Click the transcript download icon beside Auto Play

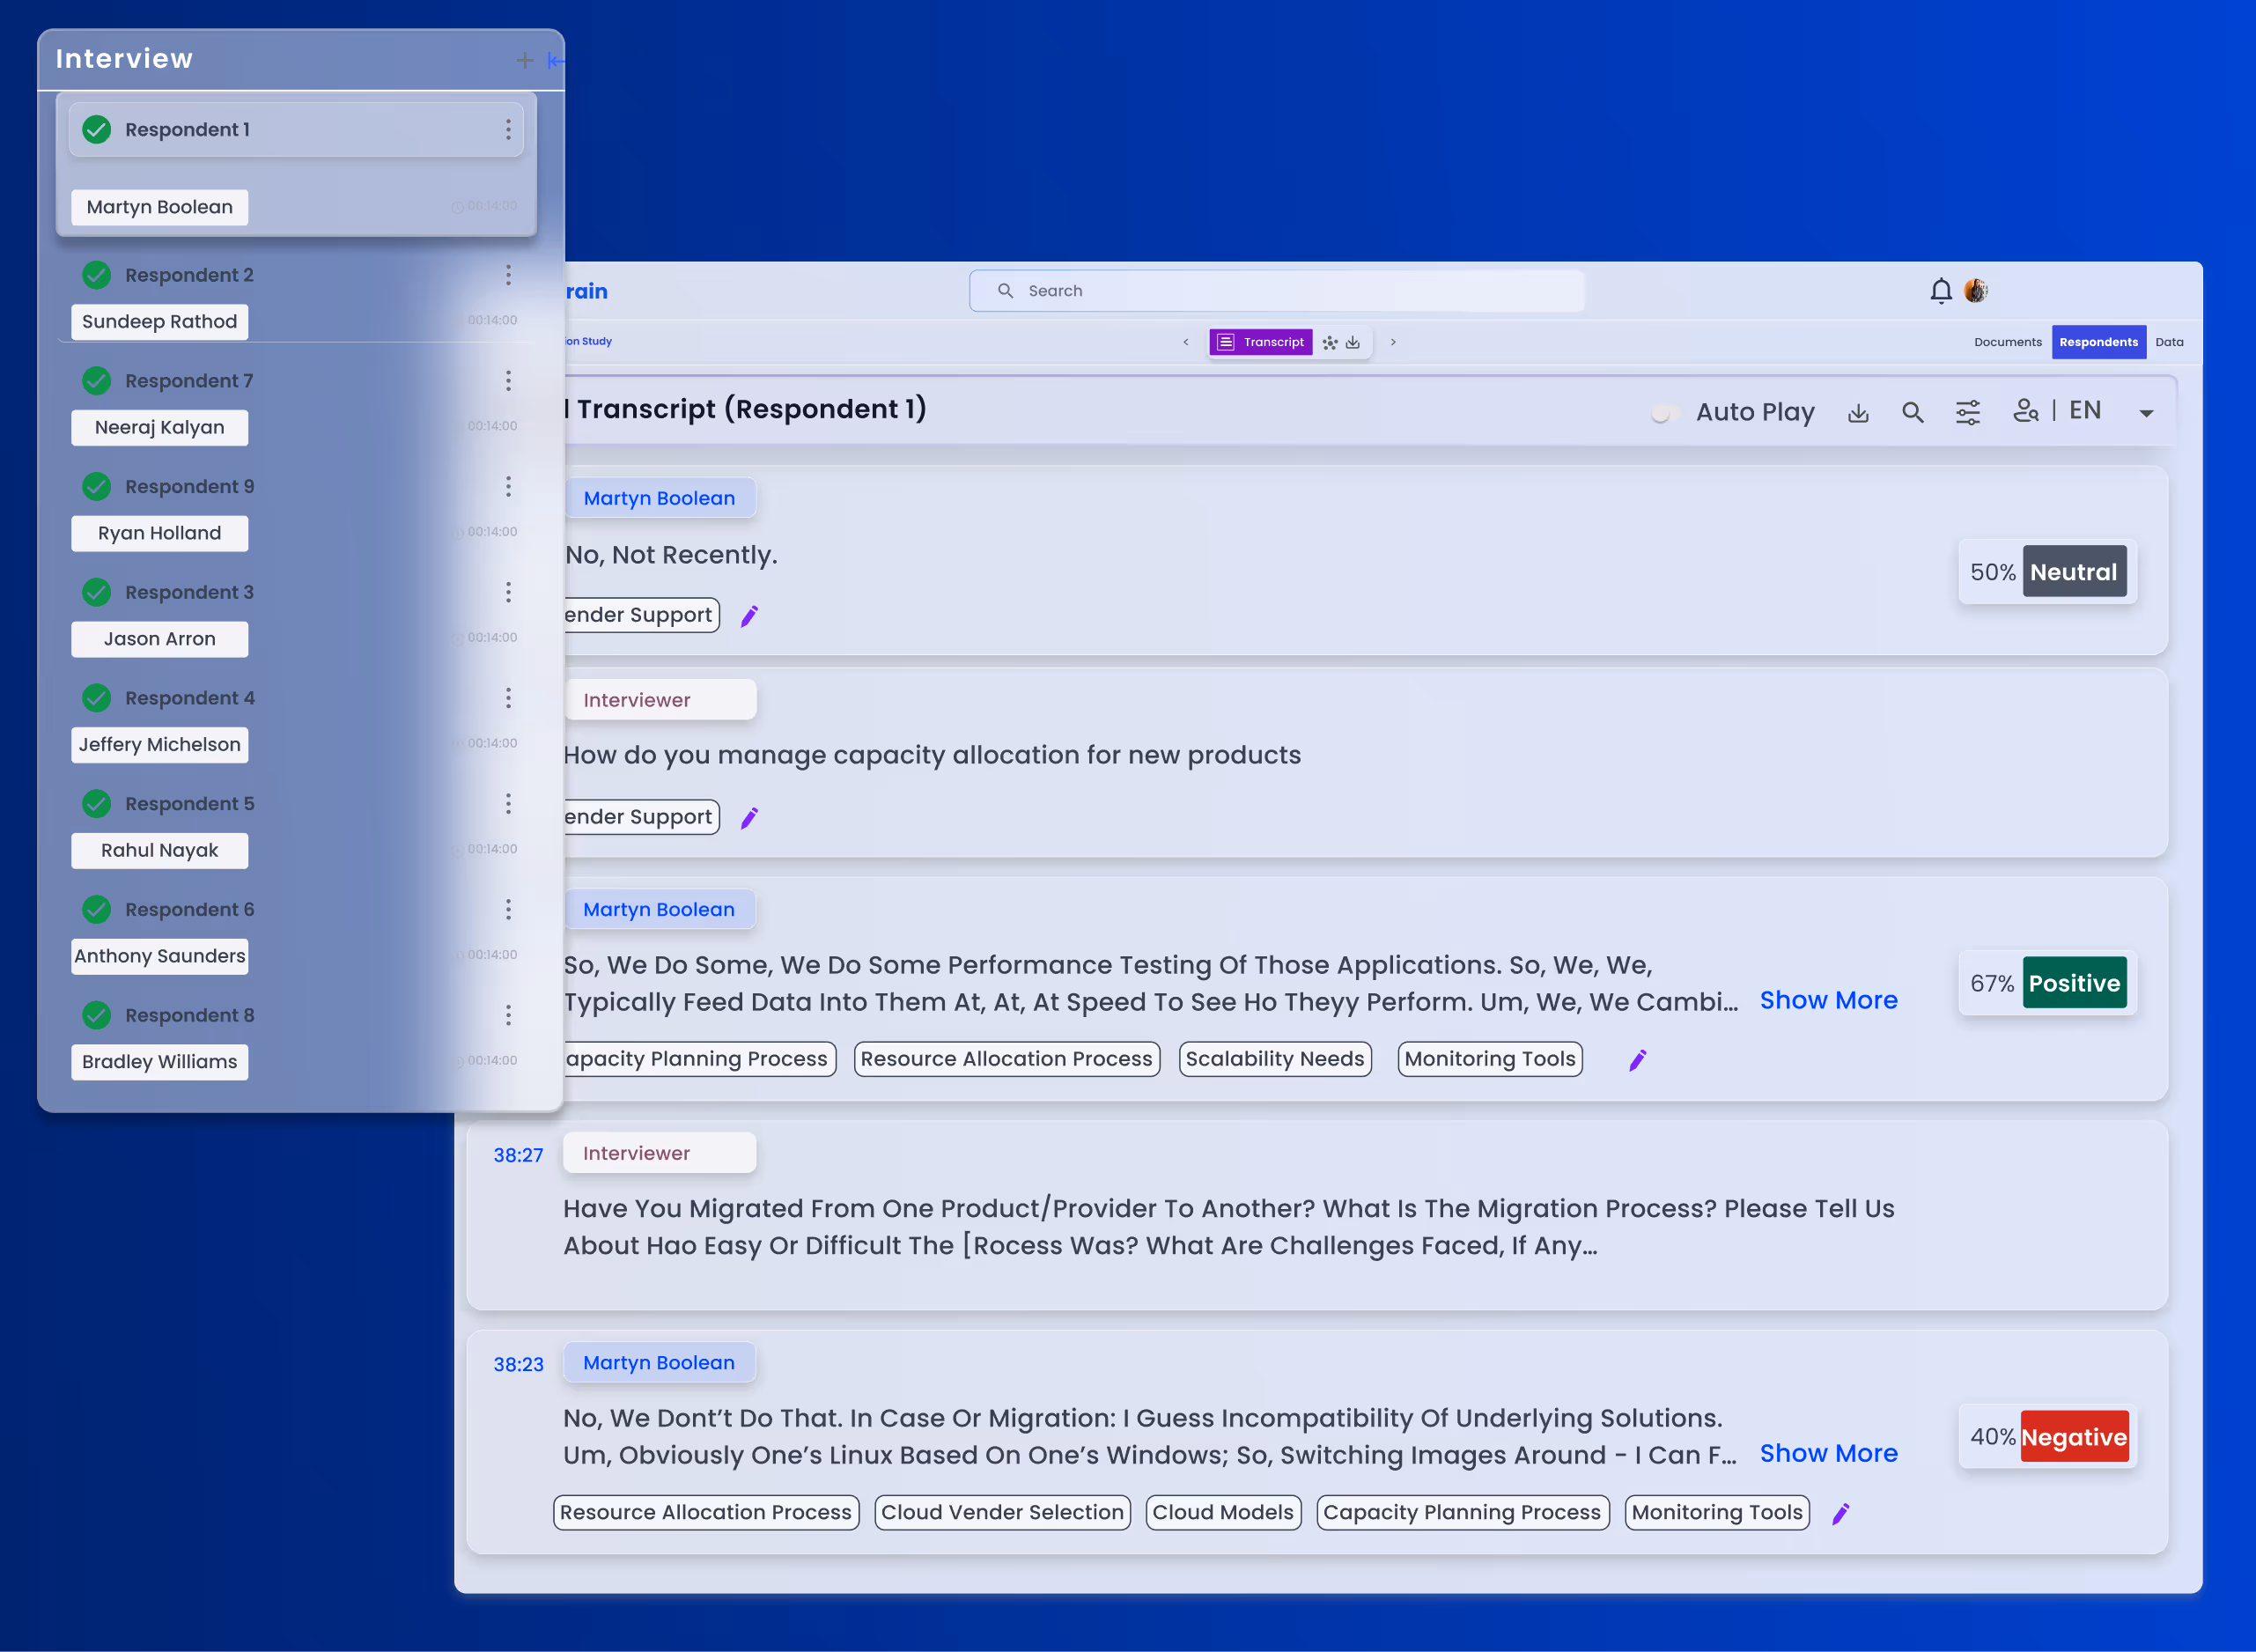[x=1858, y=413]
